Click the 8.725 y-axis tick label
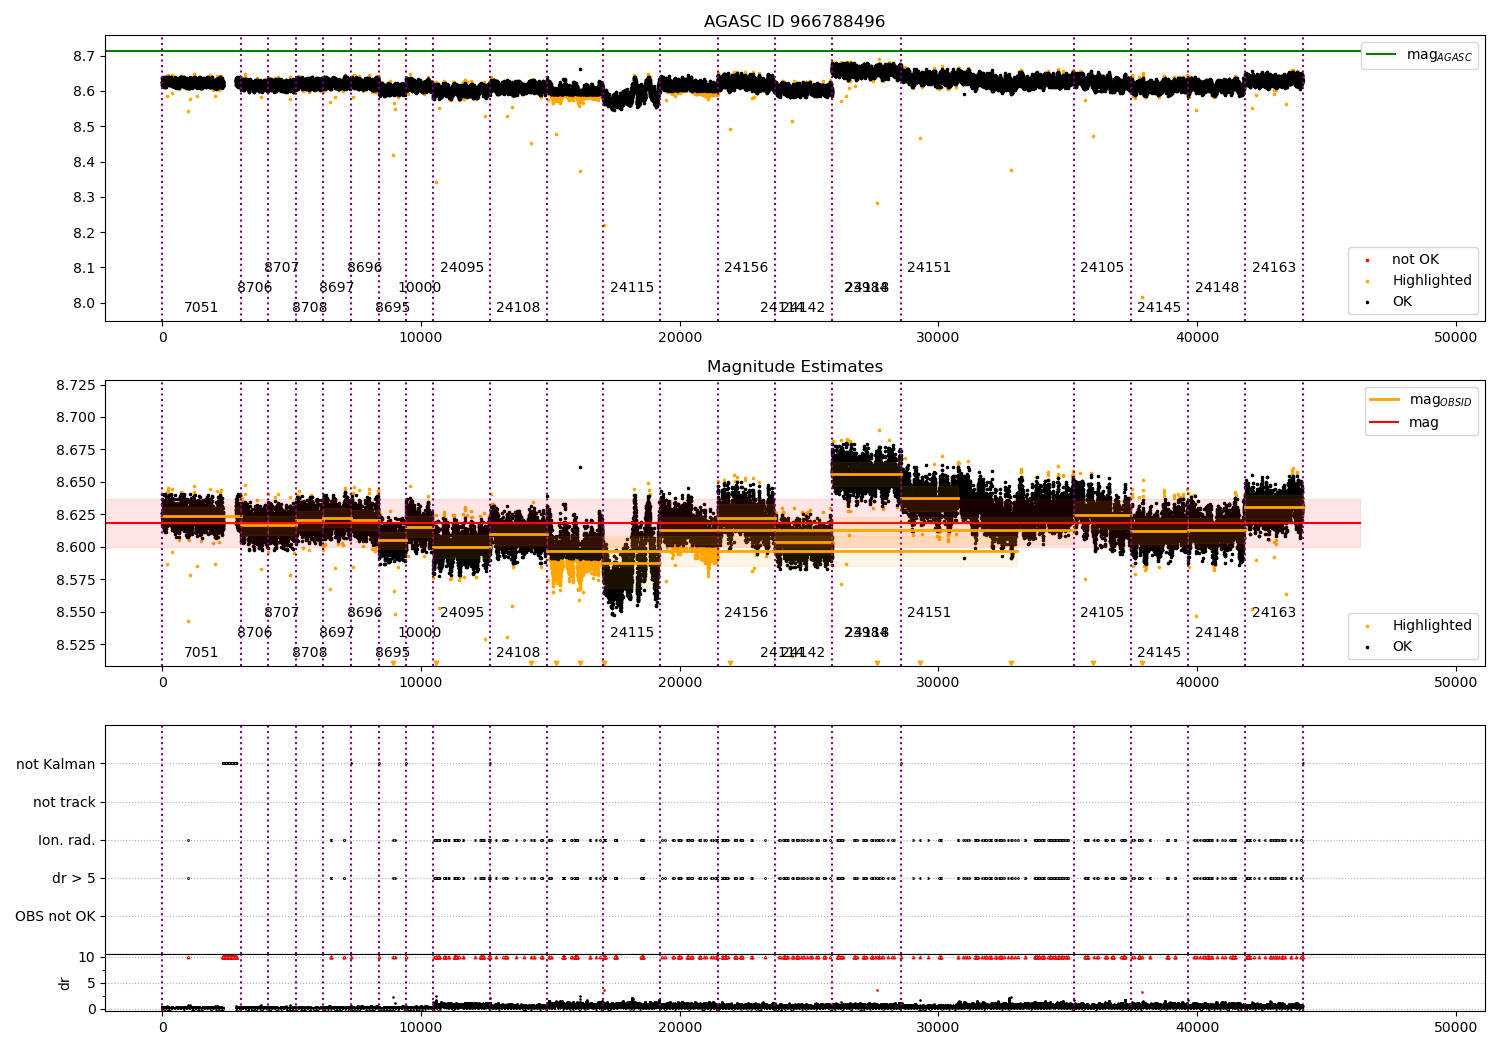The height and width of the screenshot is (1050, 1500). pyautogui.click(x=76, y=386)
